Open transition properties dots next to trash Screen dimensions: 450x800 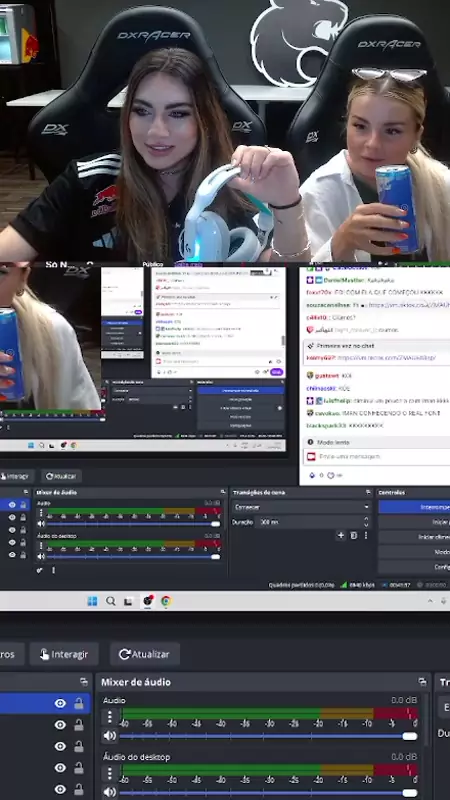365,535
